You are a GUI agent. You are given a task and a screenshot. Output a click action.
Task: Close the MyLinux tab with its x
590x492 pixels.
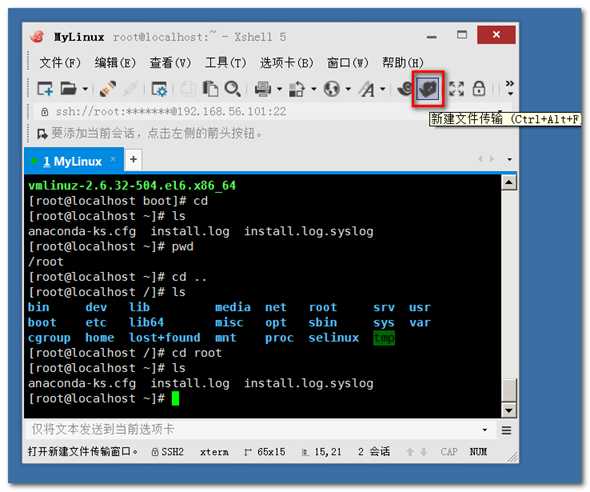tap(113, 159)
